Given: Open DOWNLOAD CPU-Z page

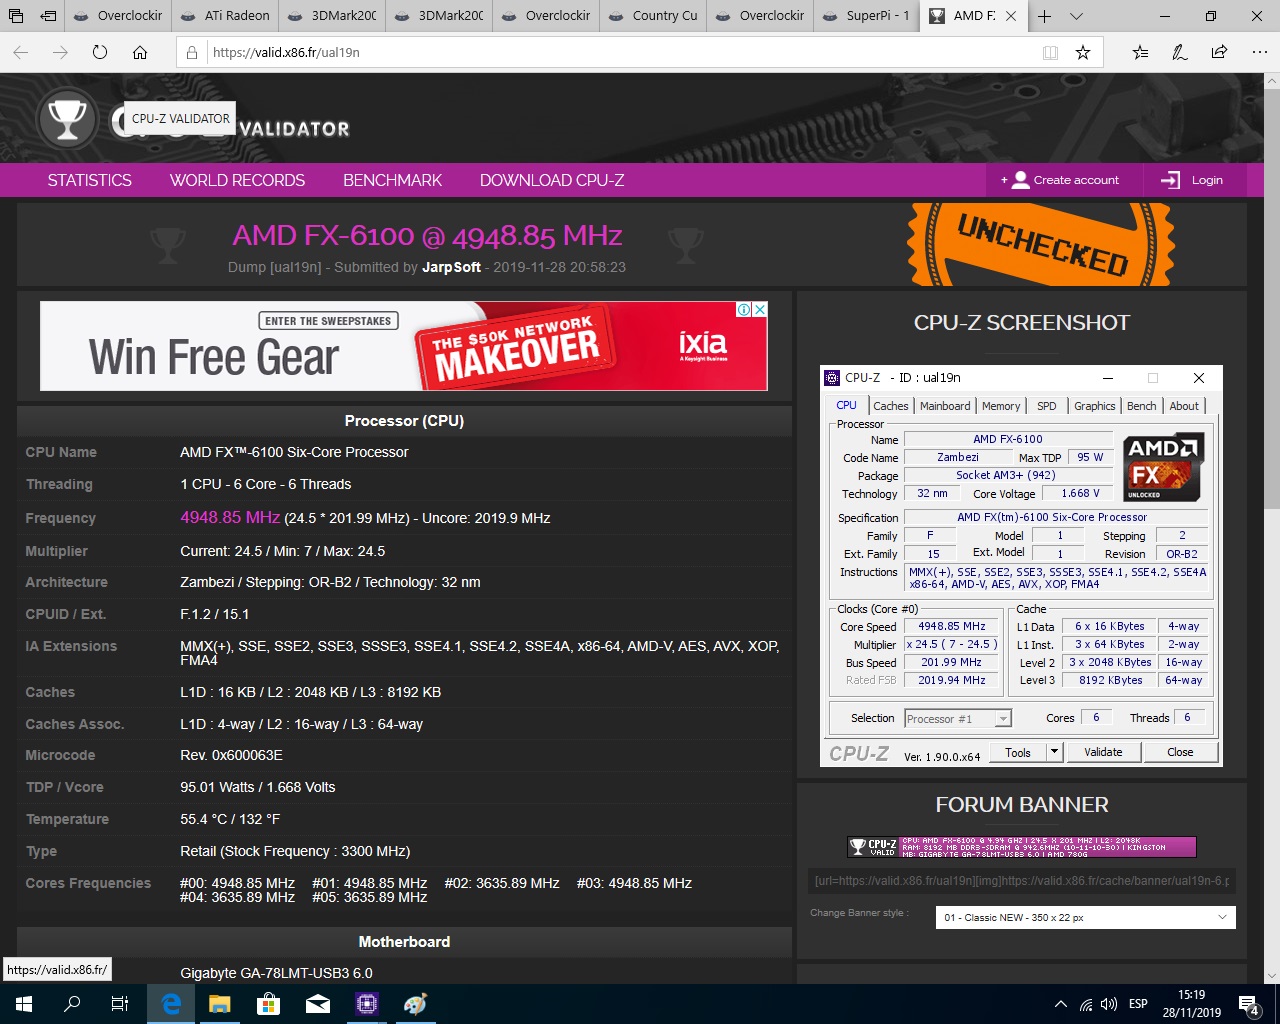Looking at the screenshot, I should [x=552, y=180].
